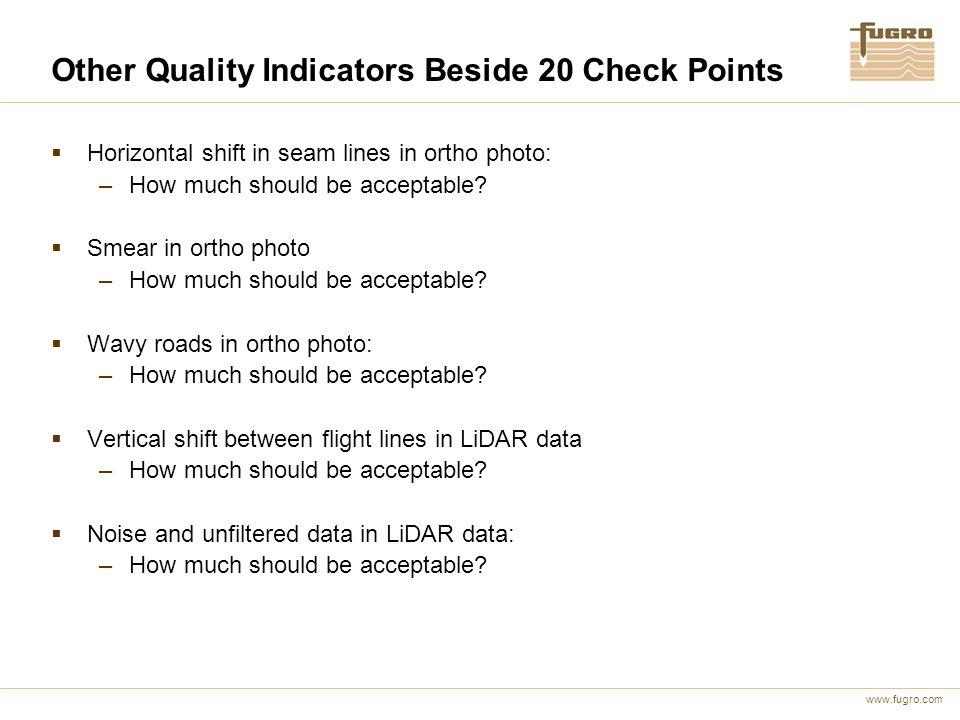
Task: Click the bullet beside Wavy roads line
Action: pos(57,343)
